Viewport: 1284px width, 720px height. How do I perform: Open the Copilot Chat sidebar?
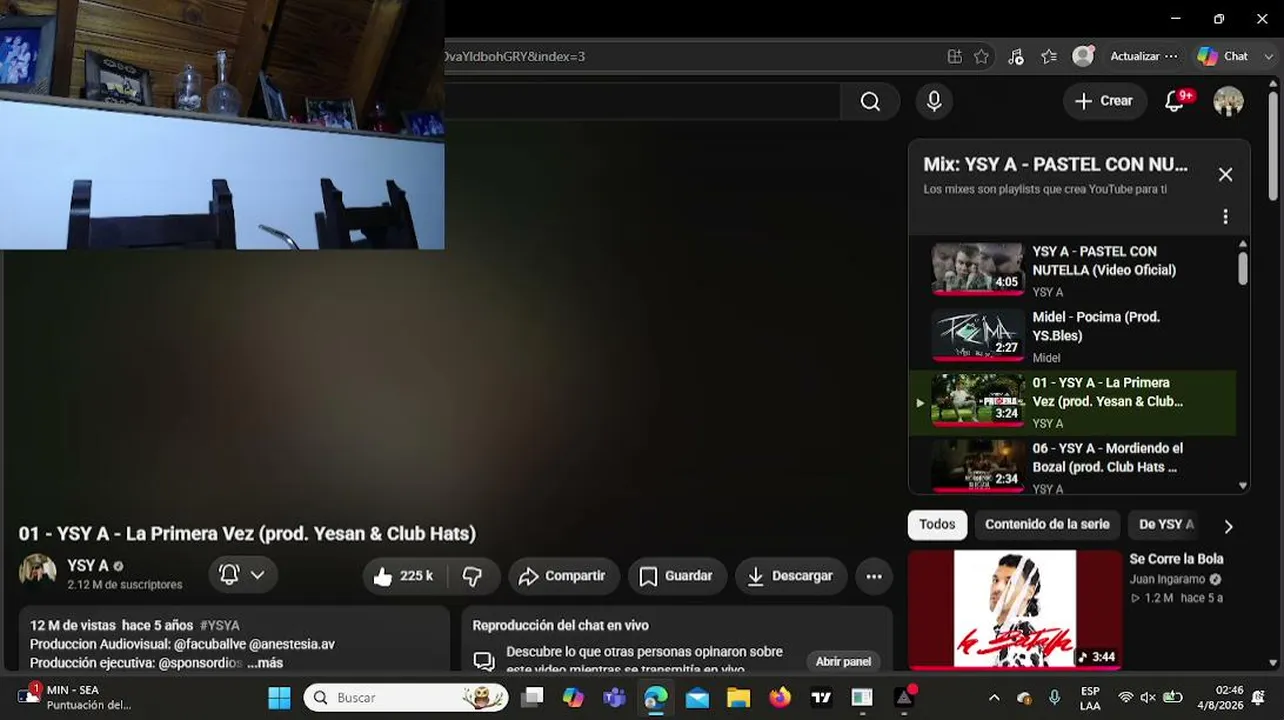(1223, 56)
